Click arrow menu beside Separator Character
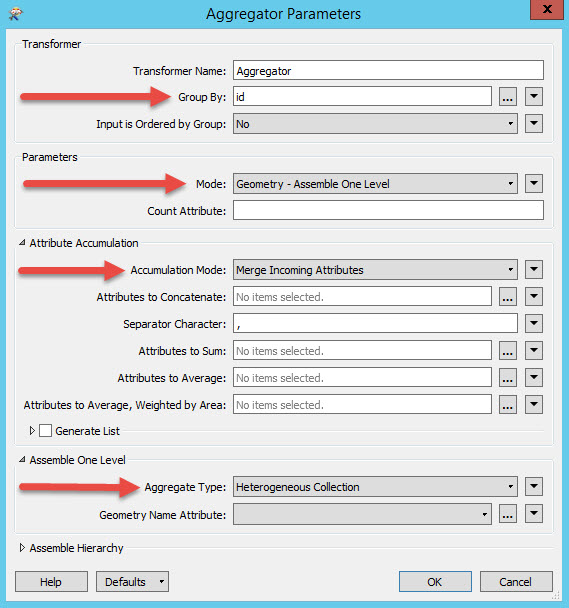Image resolution: width=569 pixels, height=608 pixels. click(534, 324)
